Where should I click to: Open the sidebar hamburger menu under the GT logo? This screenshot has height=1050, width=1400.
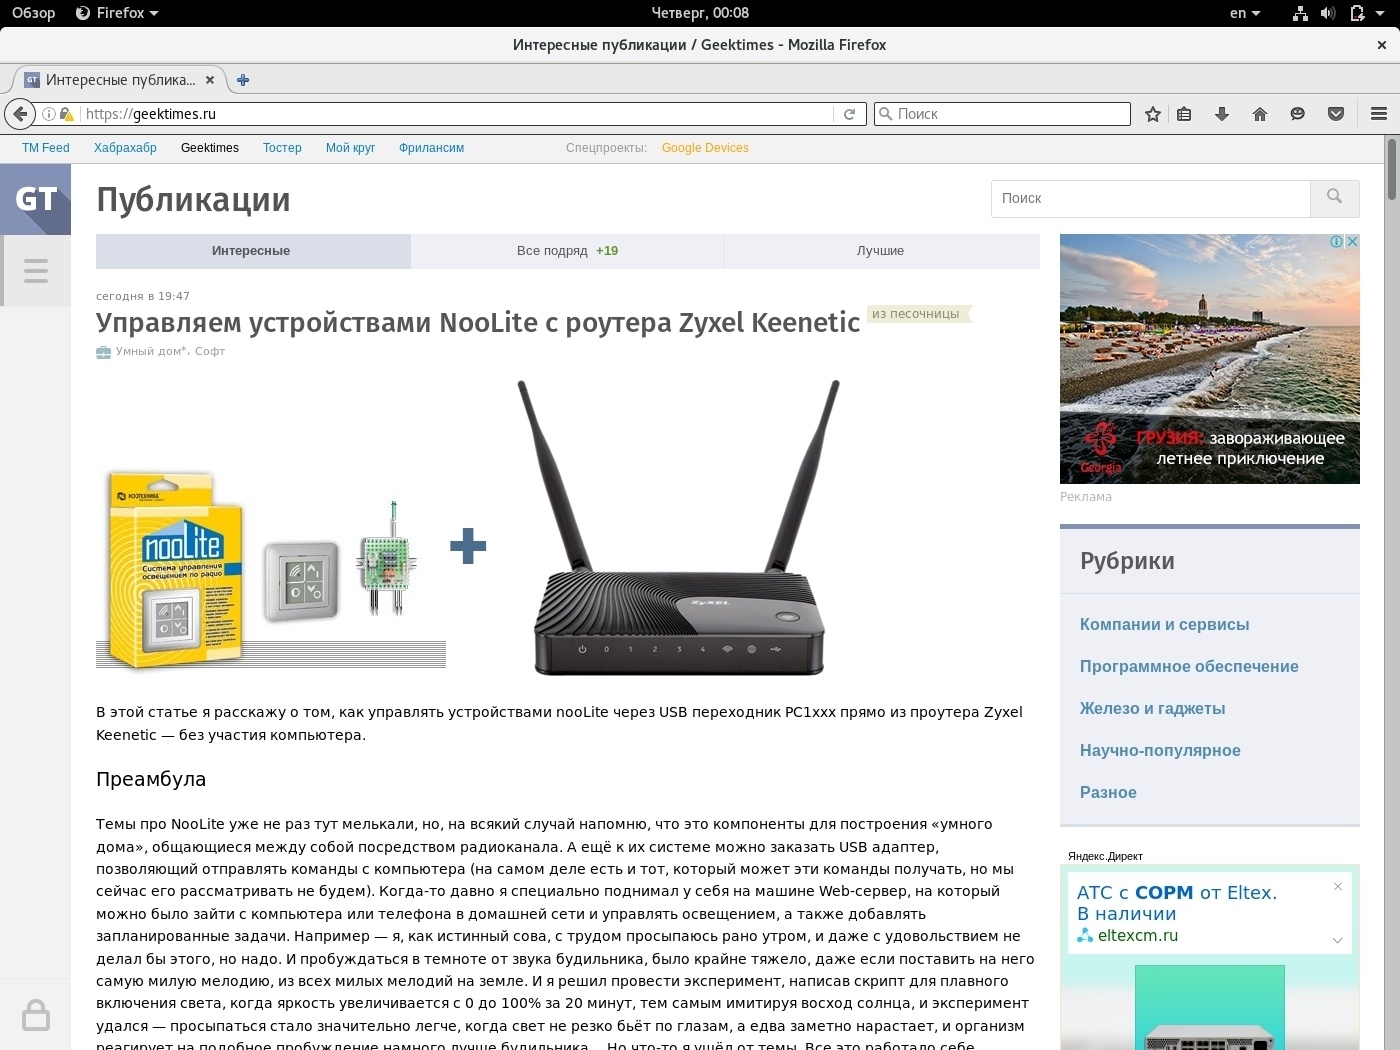36,271
